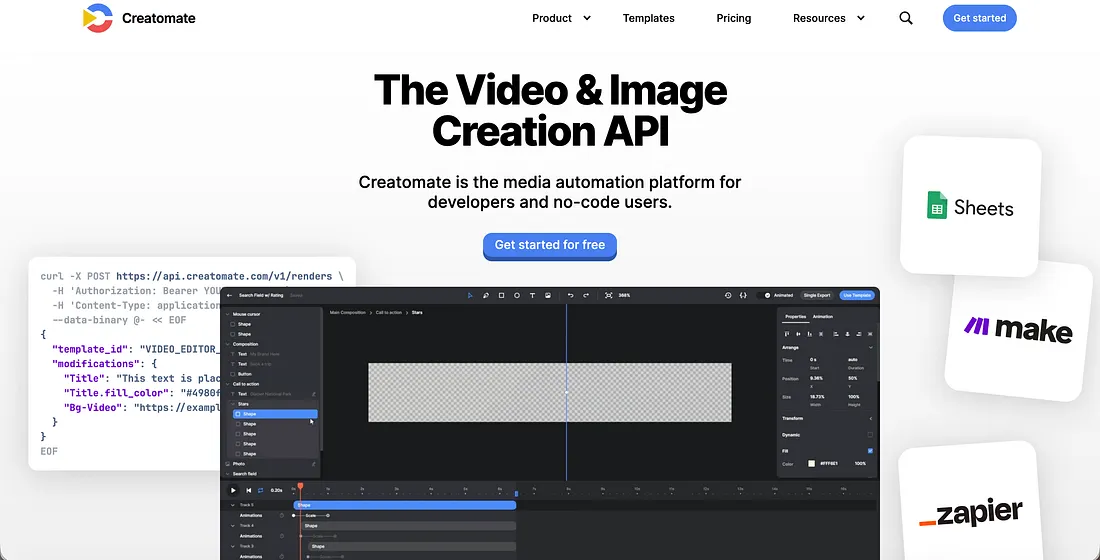Toggle the timeline loop button
The image size is (1100, 560).
(260, 490)
